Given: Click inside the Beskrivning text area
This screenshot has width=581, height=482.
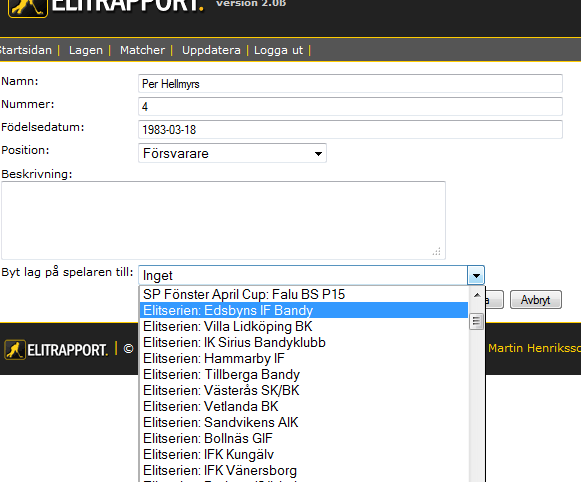Looking at the screenshot, I should click(x=223, y=220).
